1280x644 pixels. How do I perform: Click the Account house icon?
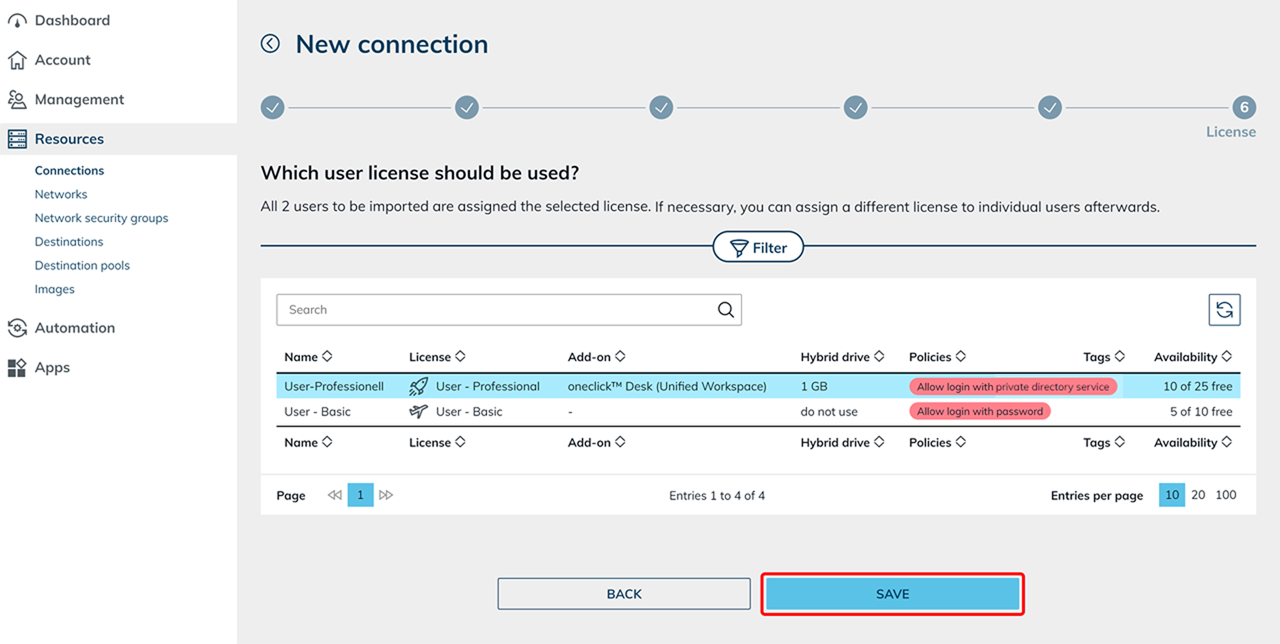pos(17,60)
